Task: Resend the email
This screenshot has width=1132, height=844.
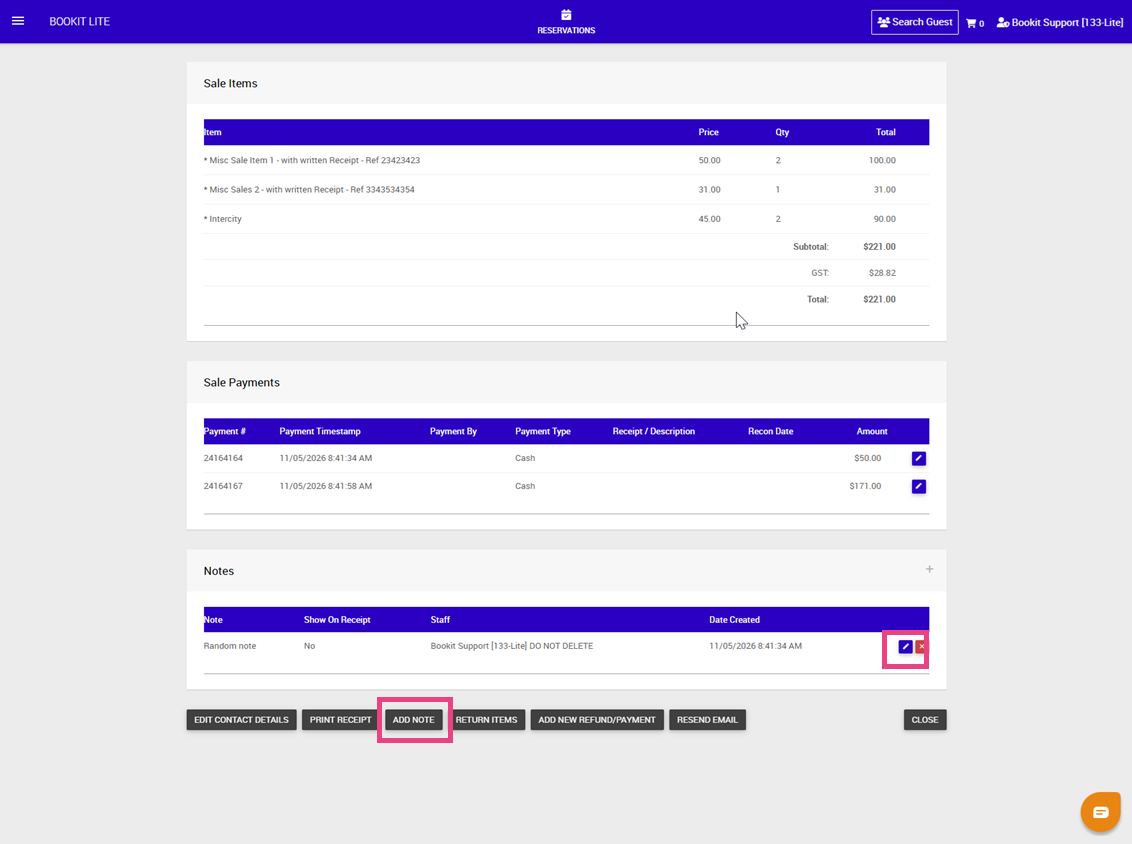Action: [x=708, y=720]
